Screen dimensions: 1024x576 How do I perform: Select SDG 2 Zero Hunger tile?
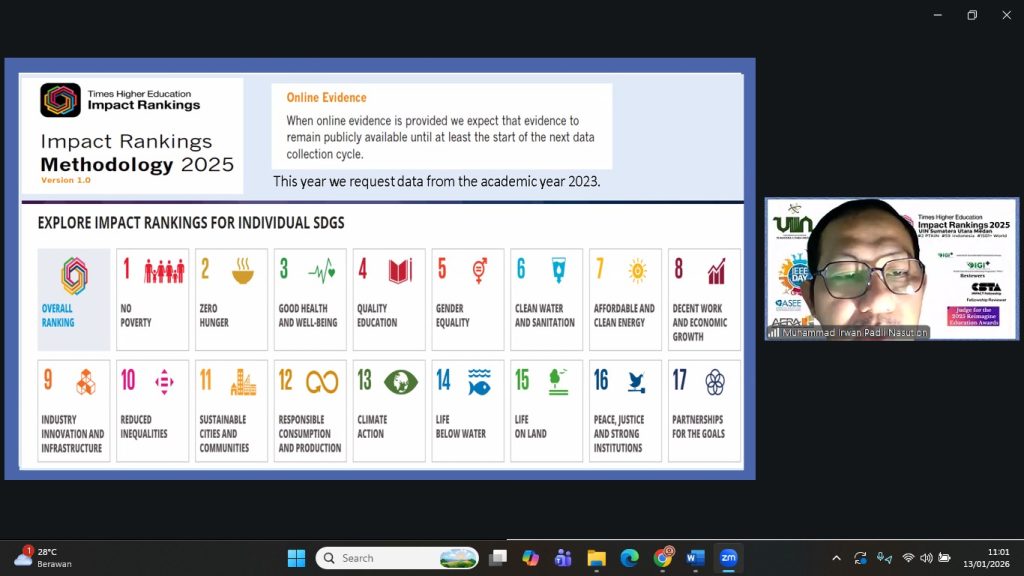click(231, 299)
